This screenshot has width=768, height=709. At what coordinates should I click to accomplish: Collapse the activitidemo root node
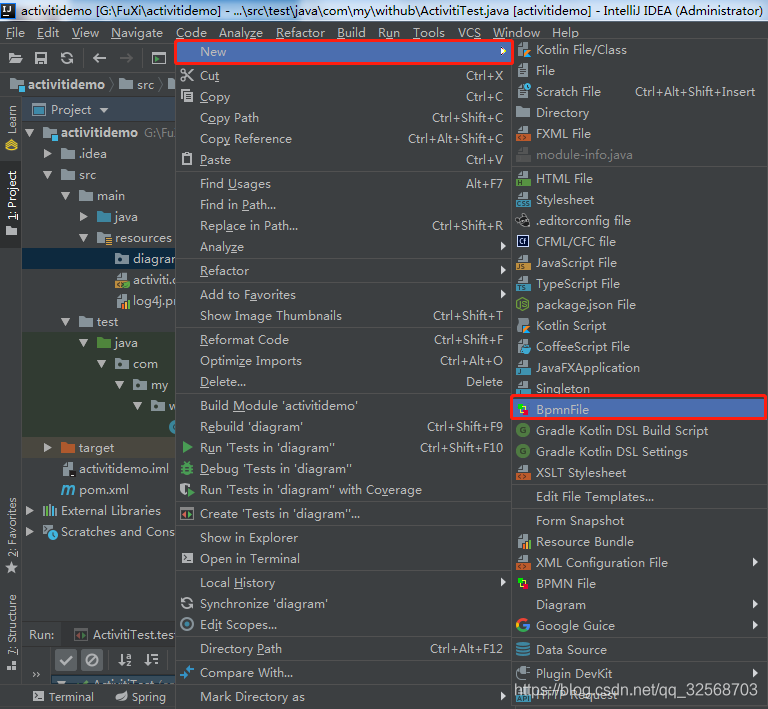coord(30,133)
